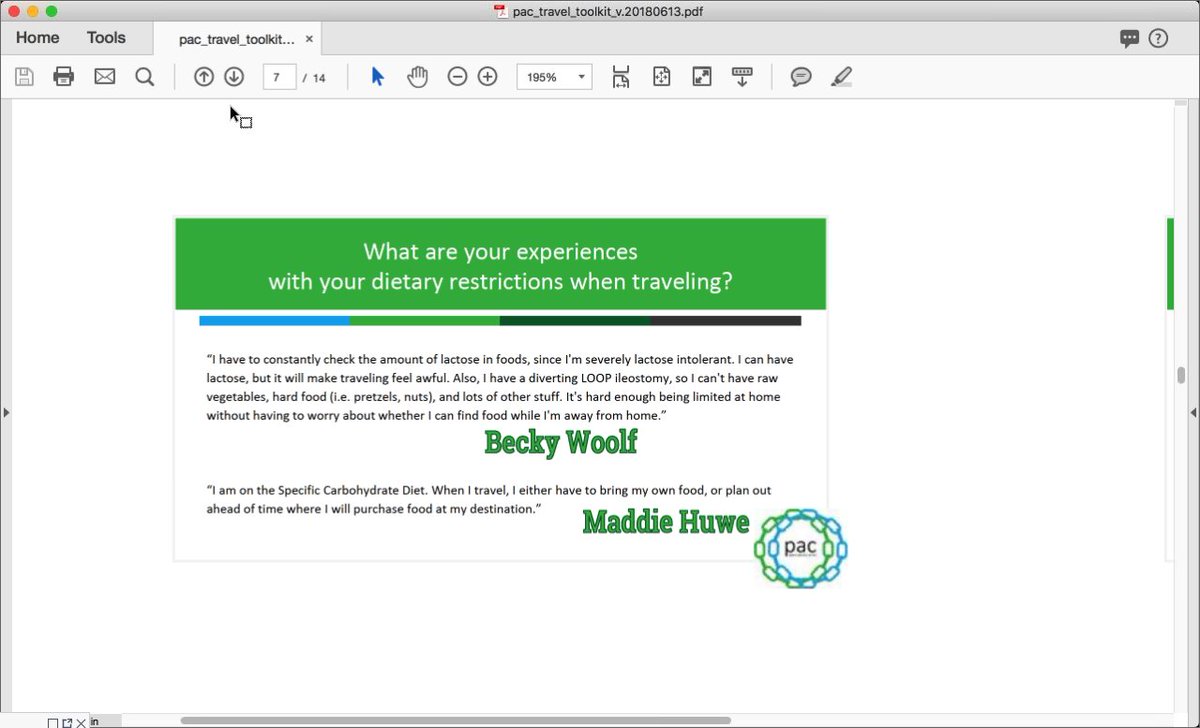
Task: Go to previous page arrow
Action: pyautogui.click(x=204, y=77)
